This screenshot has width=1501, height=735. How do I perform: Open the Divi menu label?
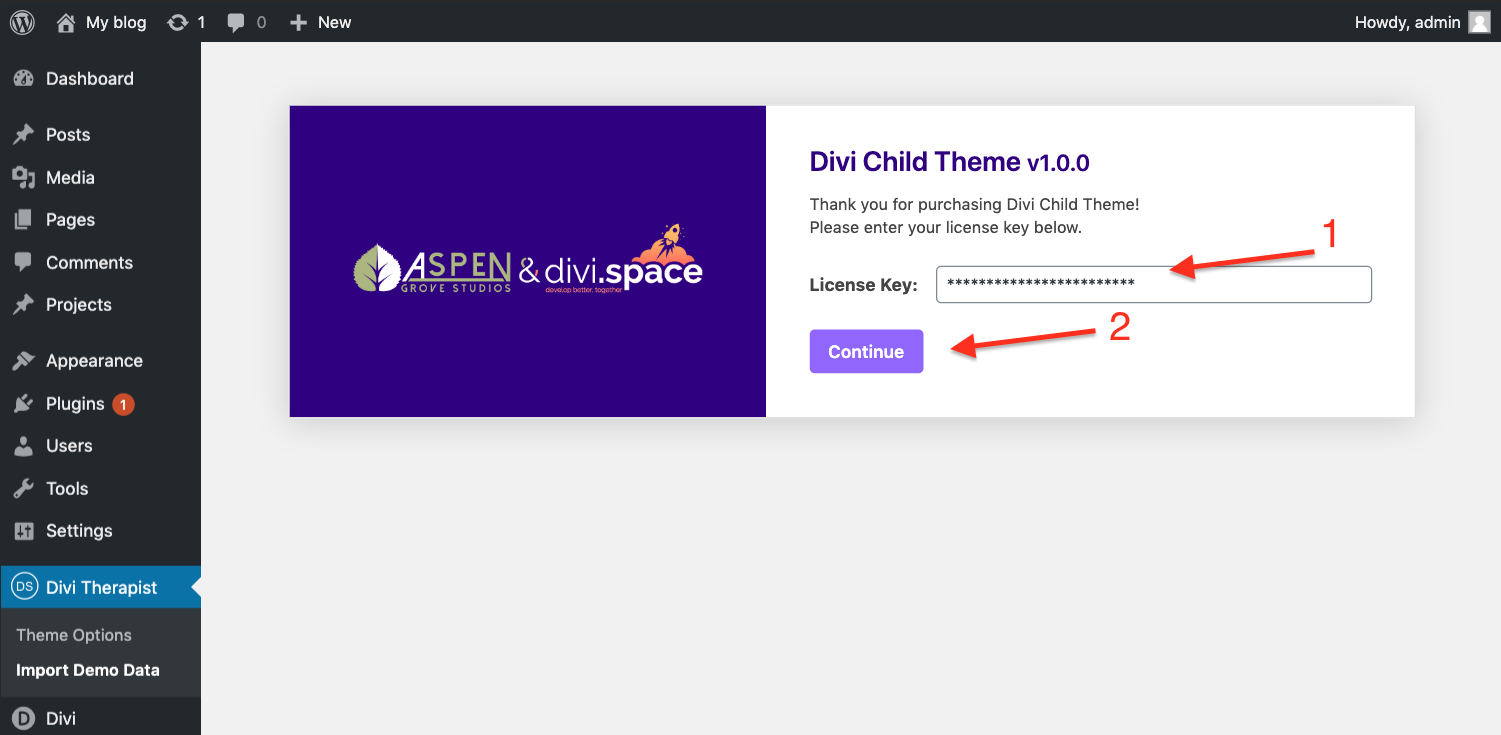61,718
